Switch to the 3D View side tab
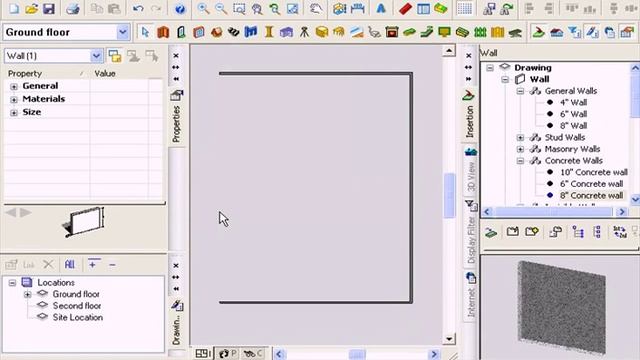 pyautogui.click(x=470, y=171)
